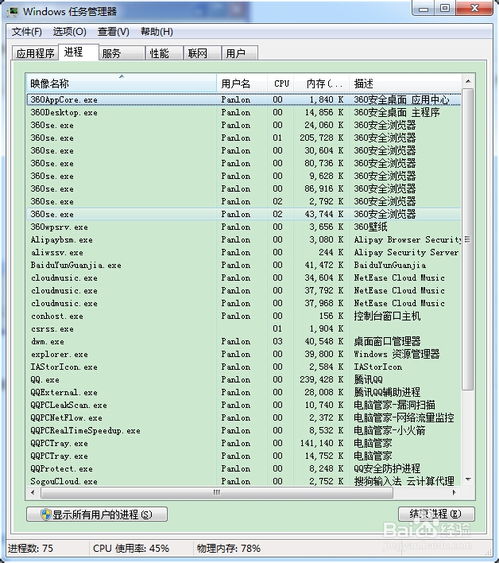Viewport: 499px width, 563px height.
Task: Select the BaiduYunGuanjia.exe process
Action: (244, 265)
